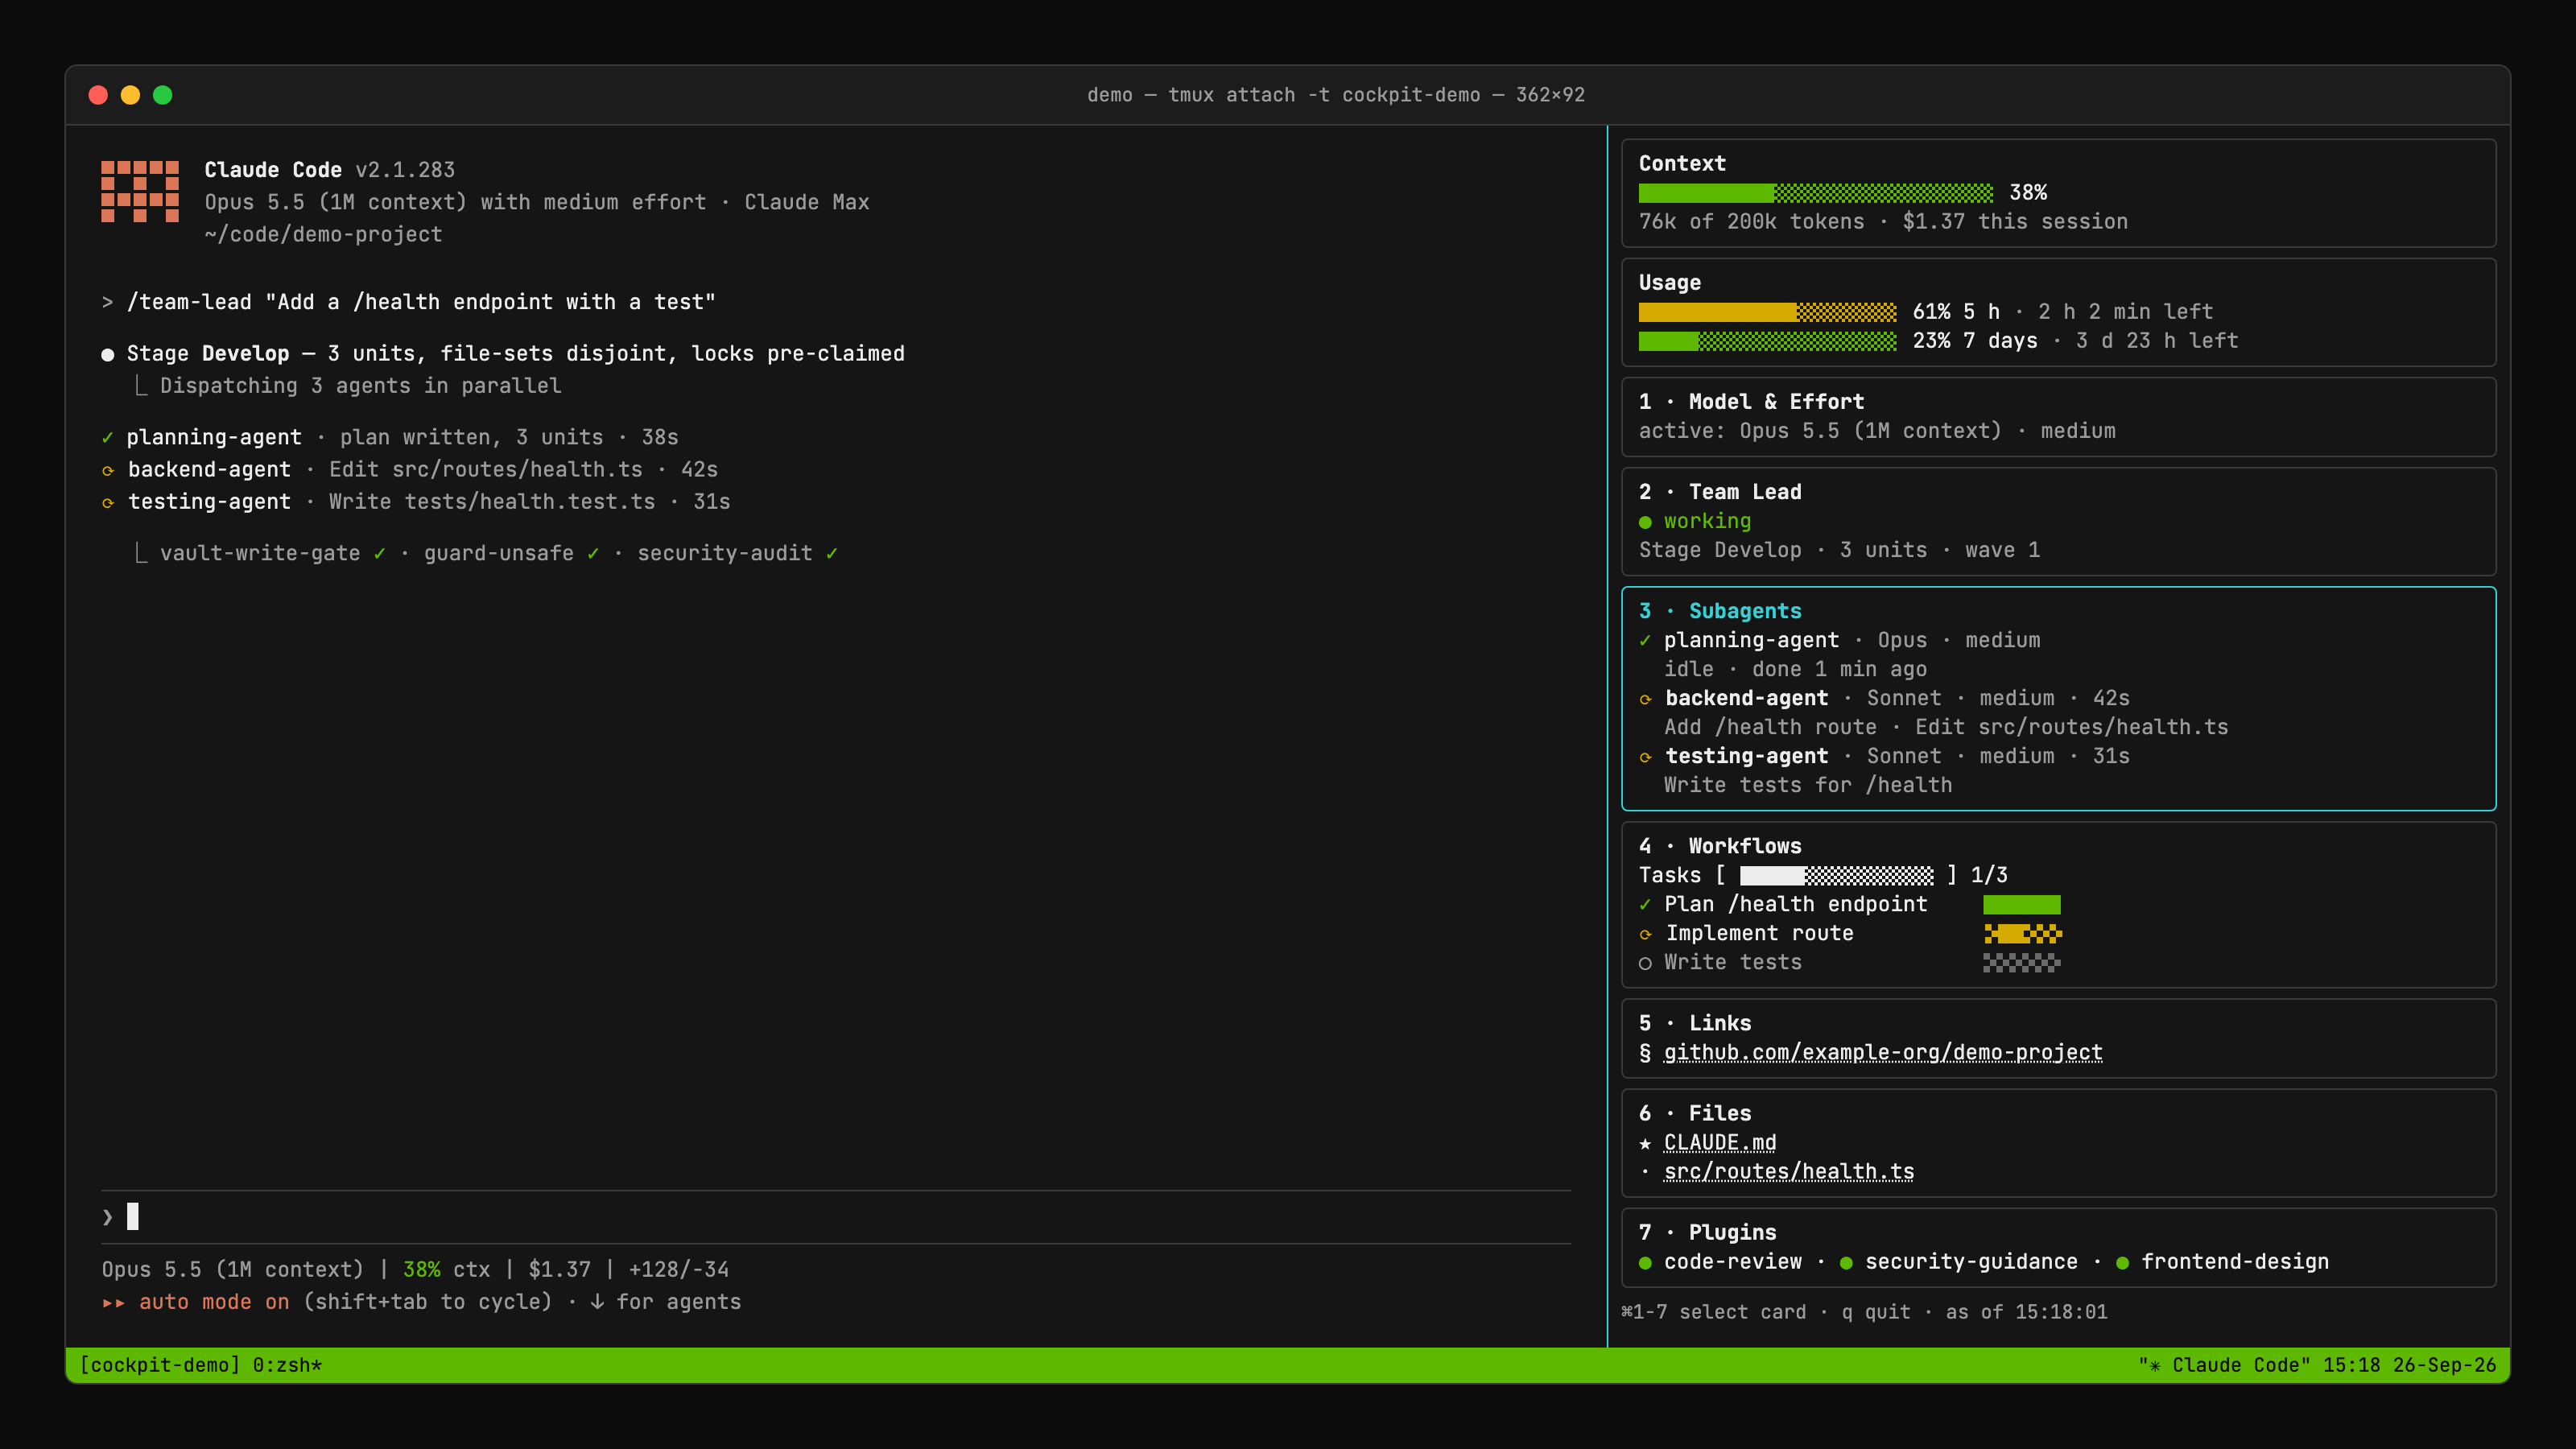Click the spinner icon beside testing-agent Write tests/health.test.ts
The width and height of the screenshot is (2576, 1449).
click(108, 502)
